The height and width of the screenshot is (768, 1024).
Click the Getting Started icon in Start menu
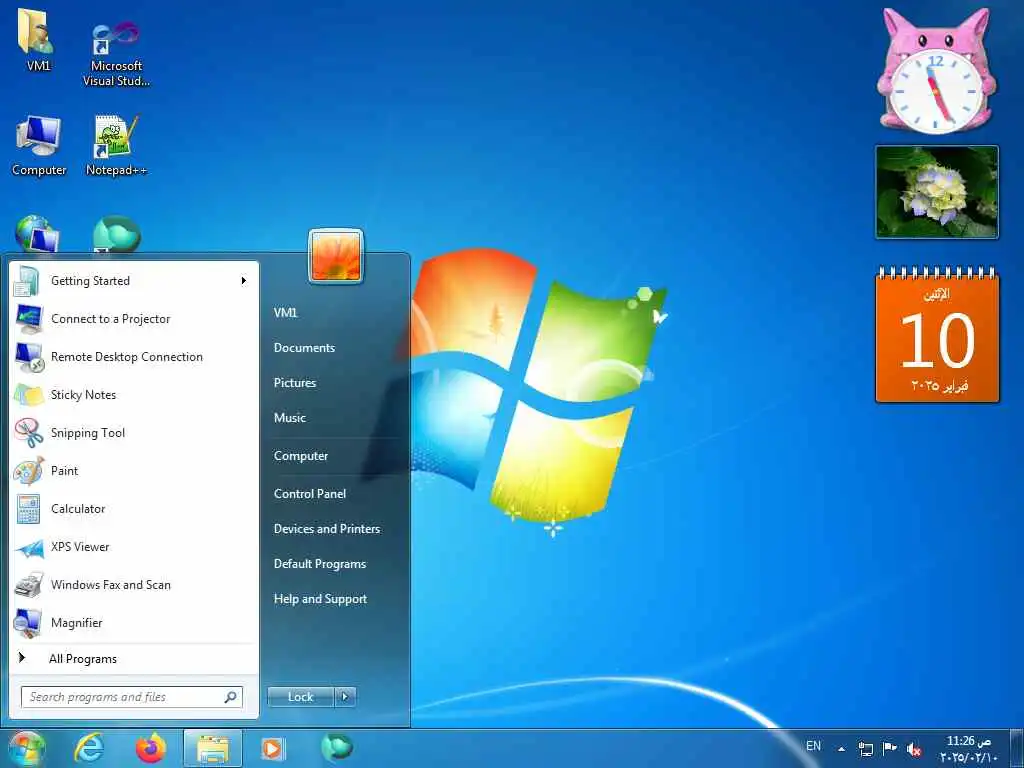[x=28, y=281]
